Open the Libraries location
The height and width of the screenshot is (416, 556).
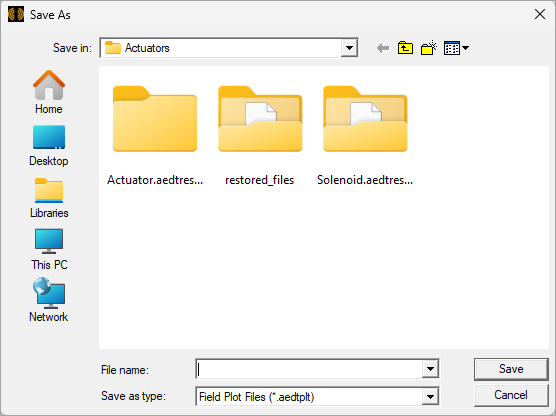pos(49,198)
